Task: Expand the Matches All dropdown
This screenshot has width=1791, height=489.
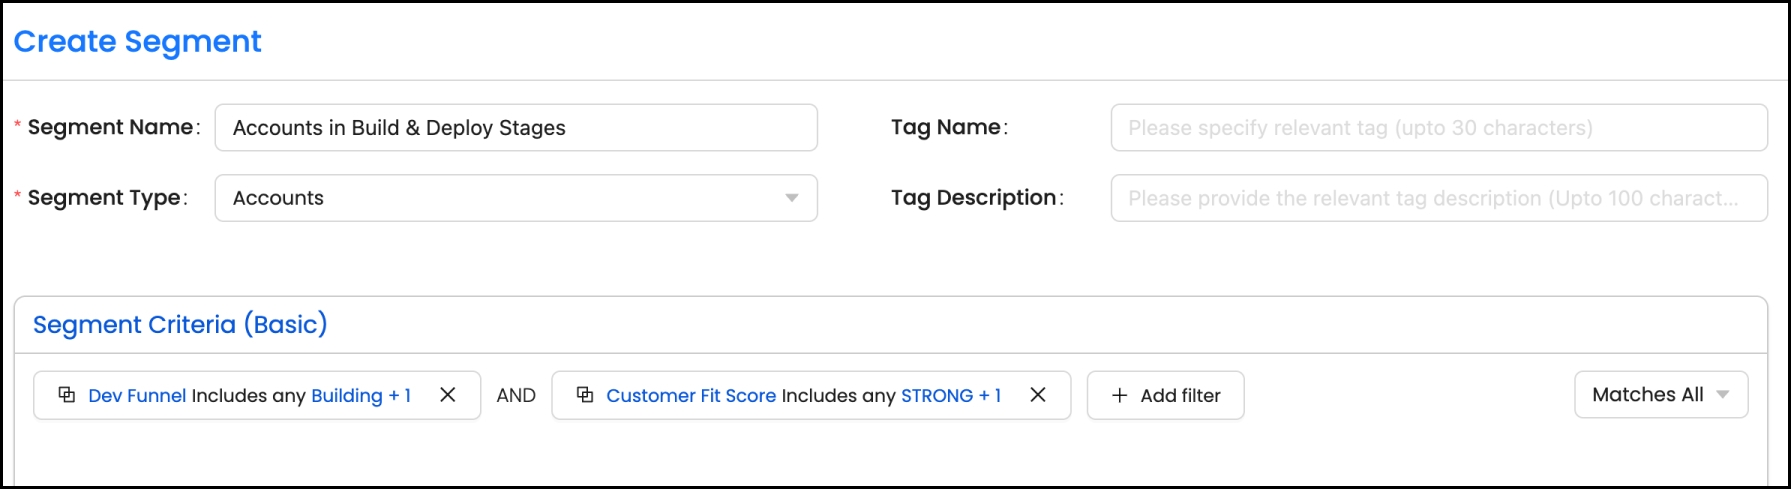Action: [1660, 395]
